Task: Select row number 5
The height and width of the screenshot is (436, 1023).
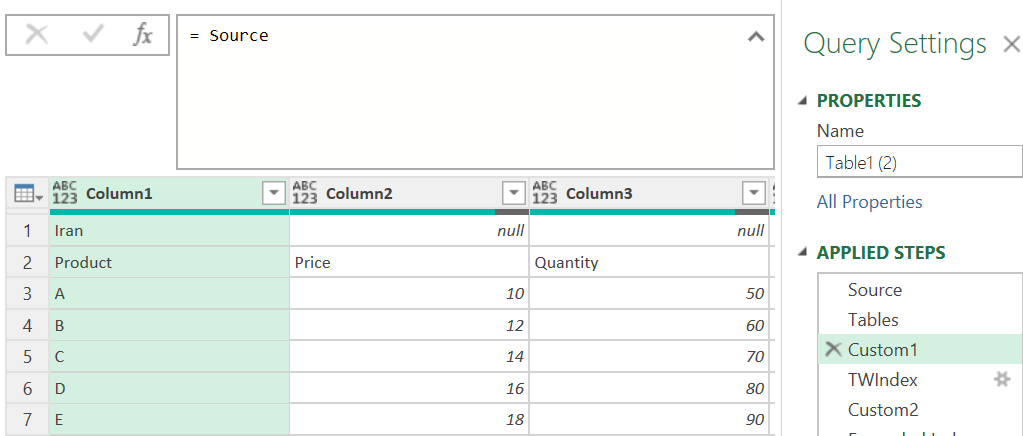Action: tap(27, 356)
